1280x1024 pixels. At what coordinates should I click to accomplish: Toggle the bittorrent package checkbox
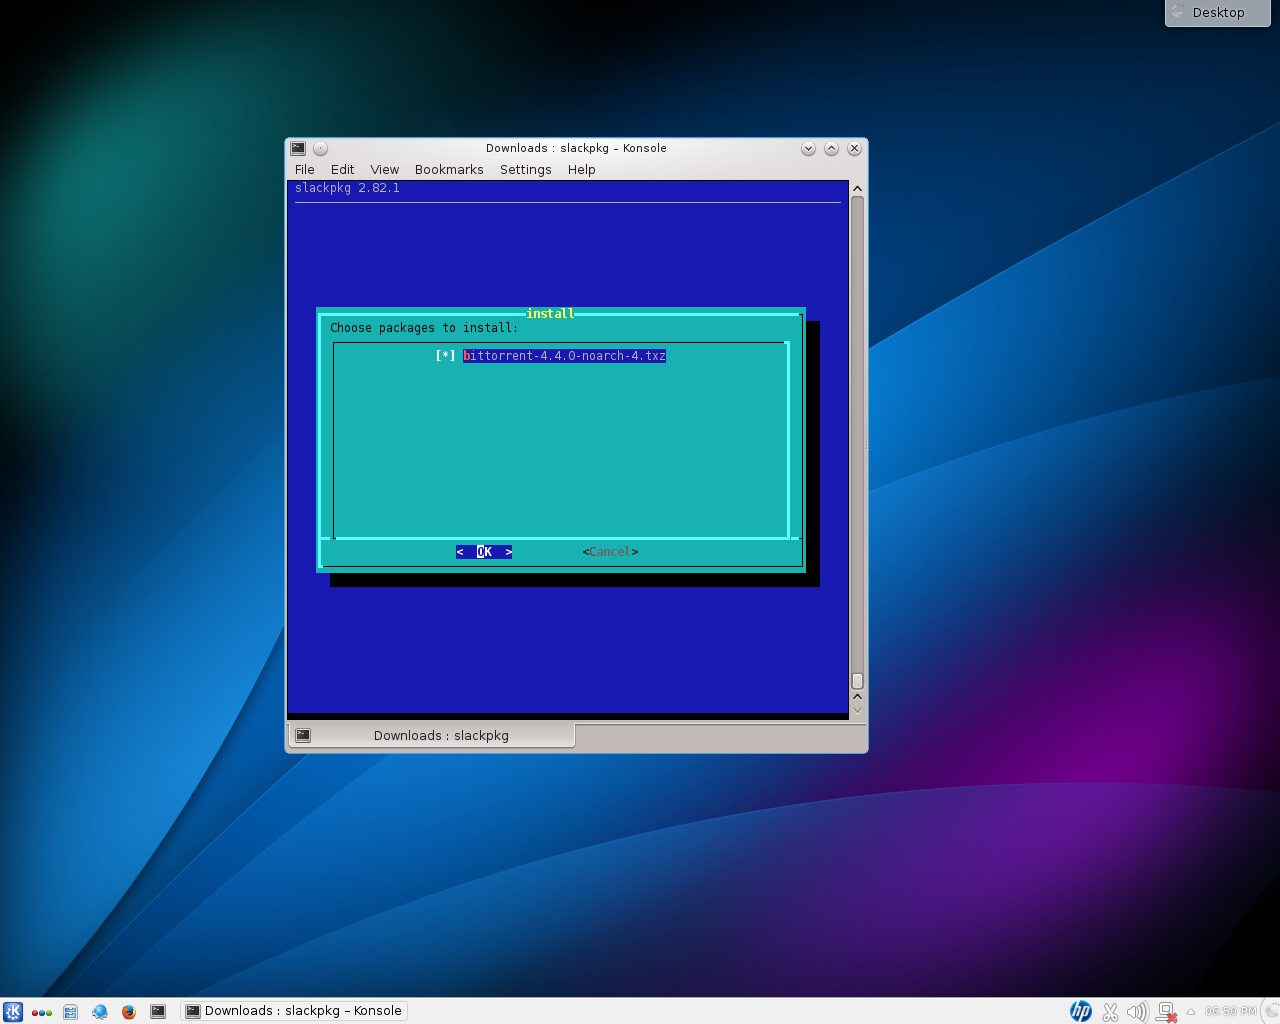446,356
